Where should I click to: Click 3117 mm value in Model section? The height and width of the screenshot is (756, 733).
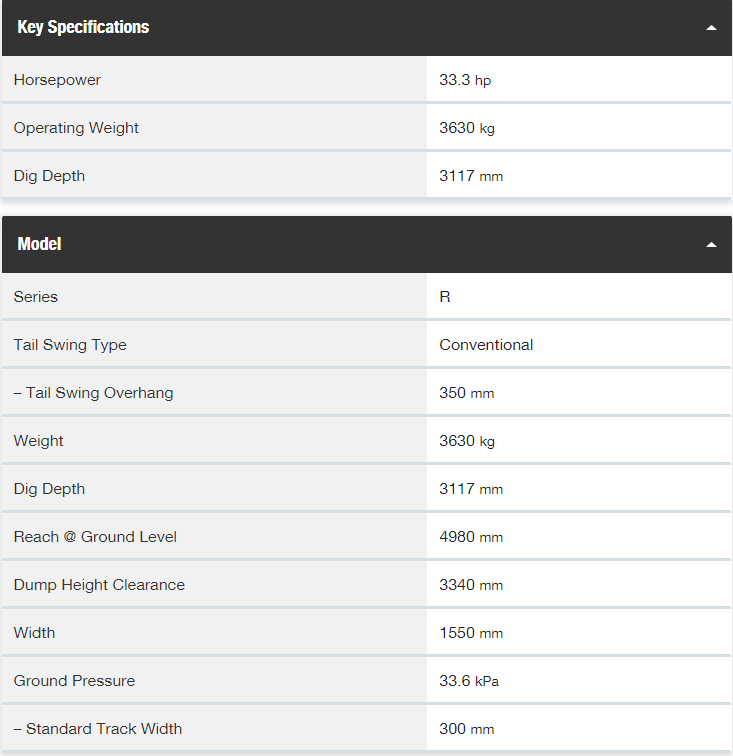pos(471,489)
